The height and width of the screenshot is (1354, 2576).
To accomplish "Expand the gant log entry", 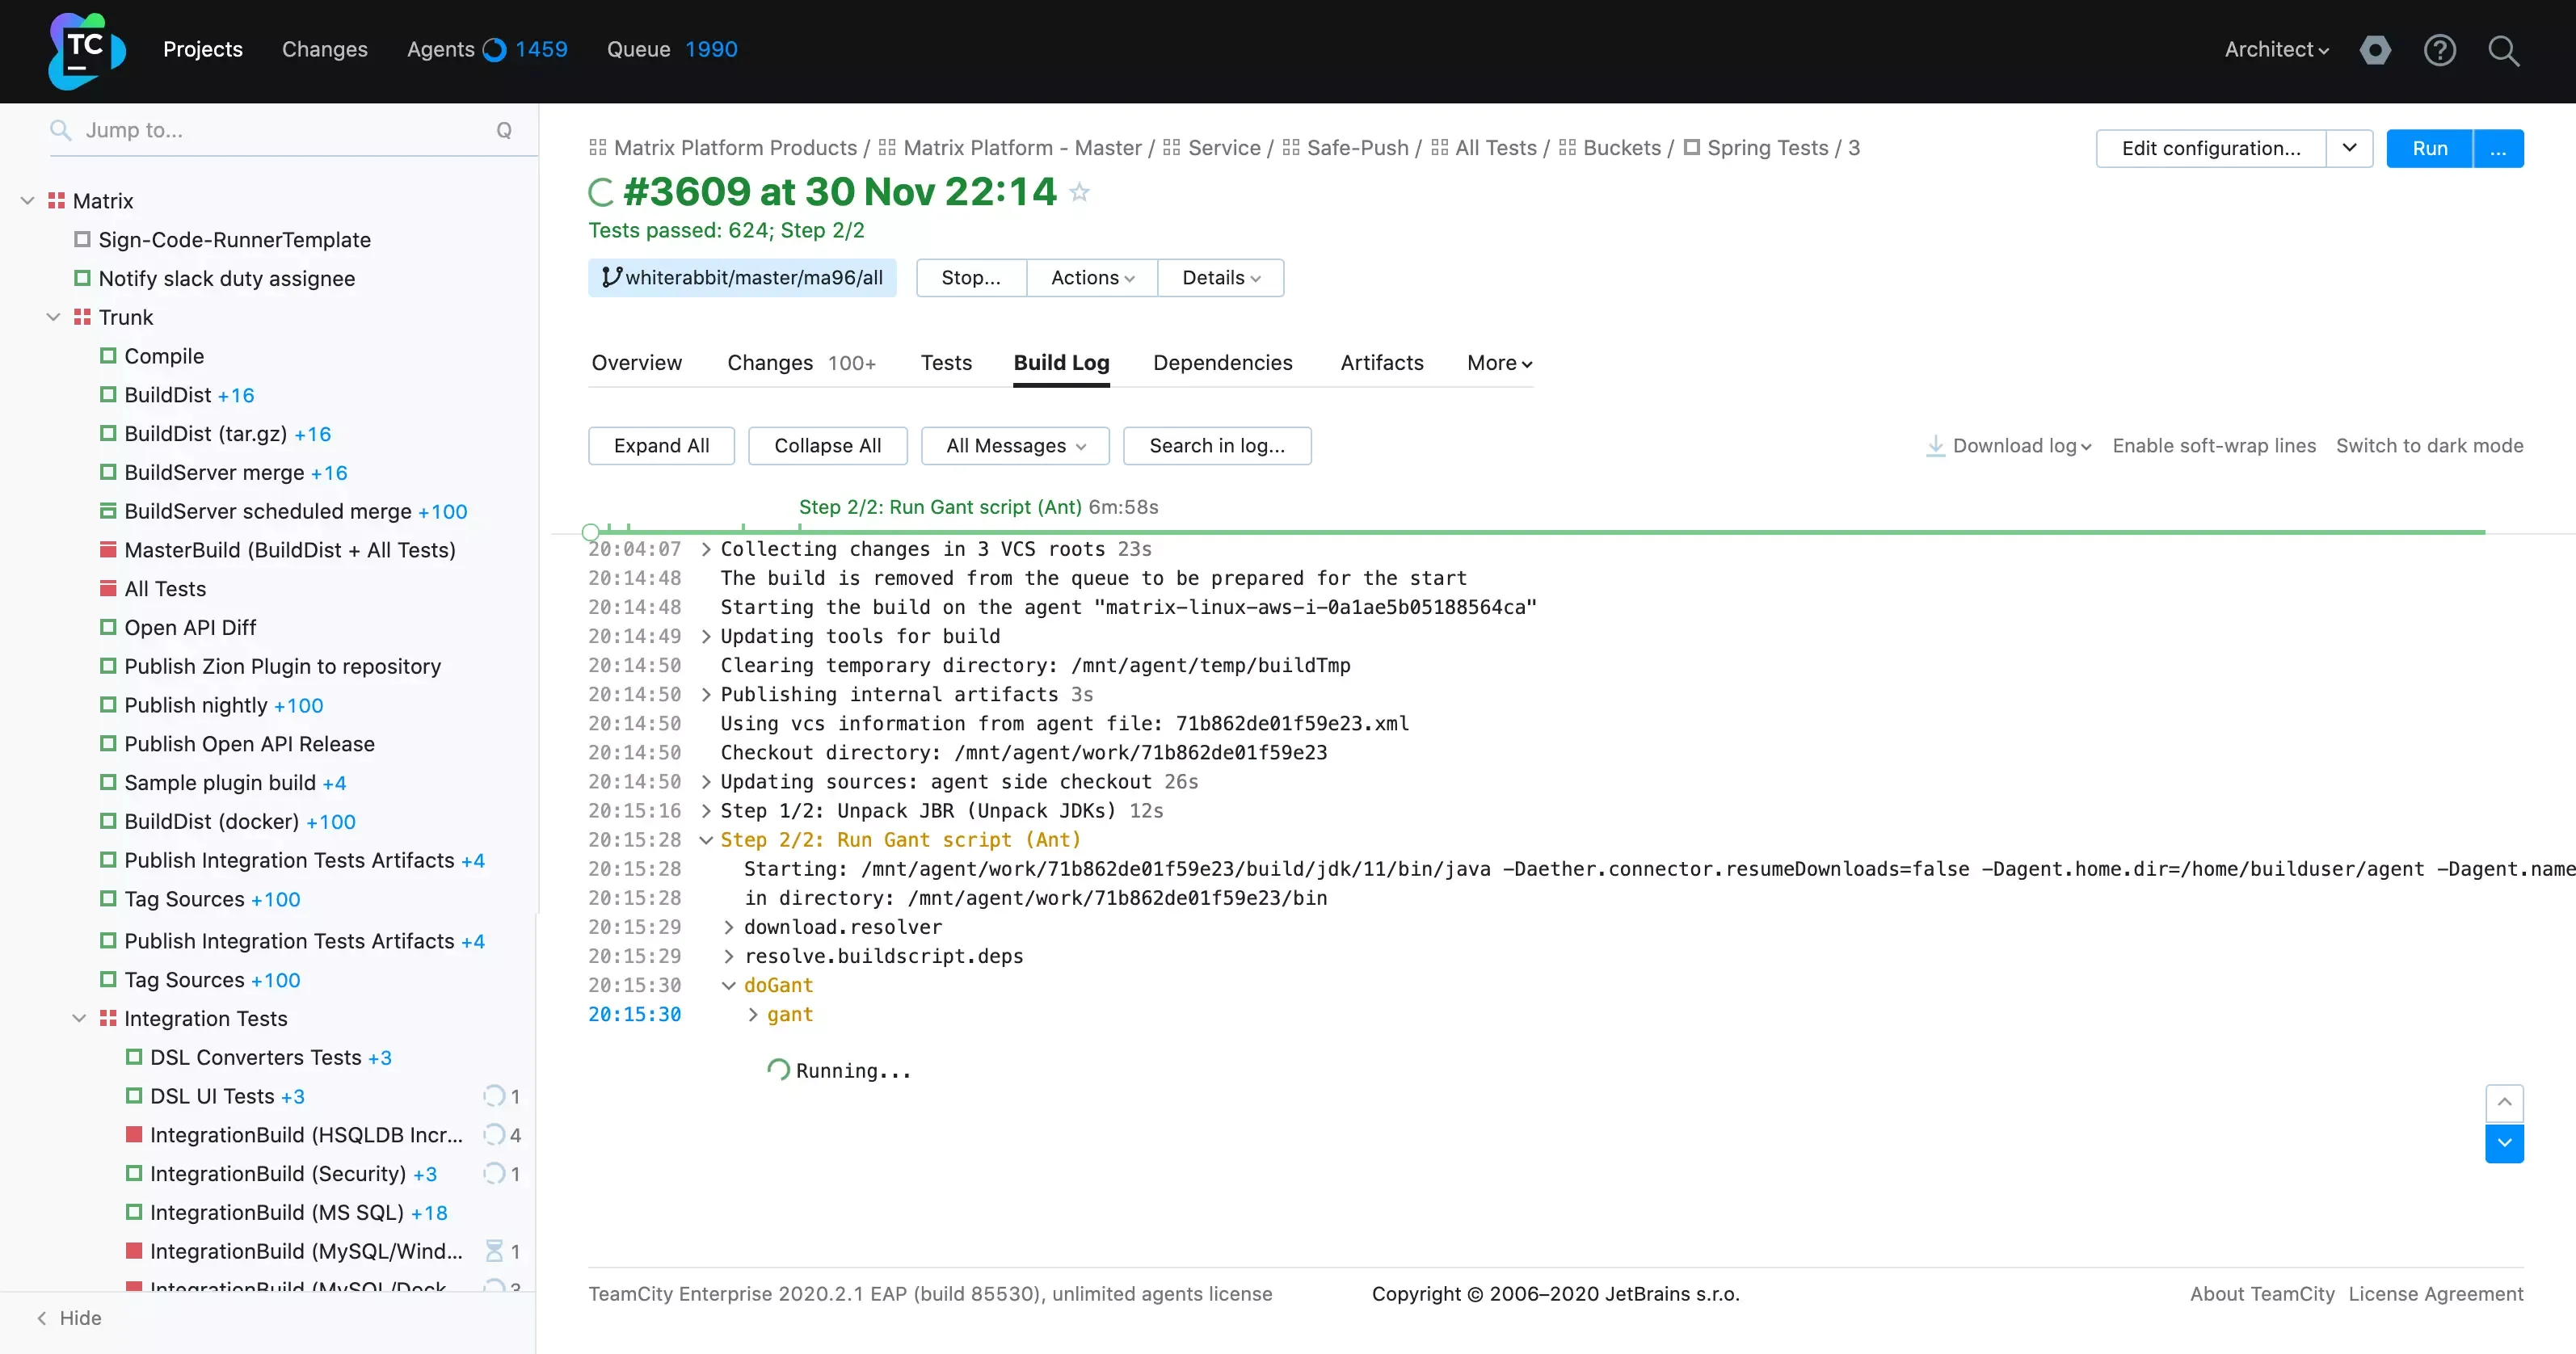I will click(x=753, y=1014).
